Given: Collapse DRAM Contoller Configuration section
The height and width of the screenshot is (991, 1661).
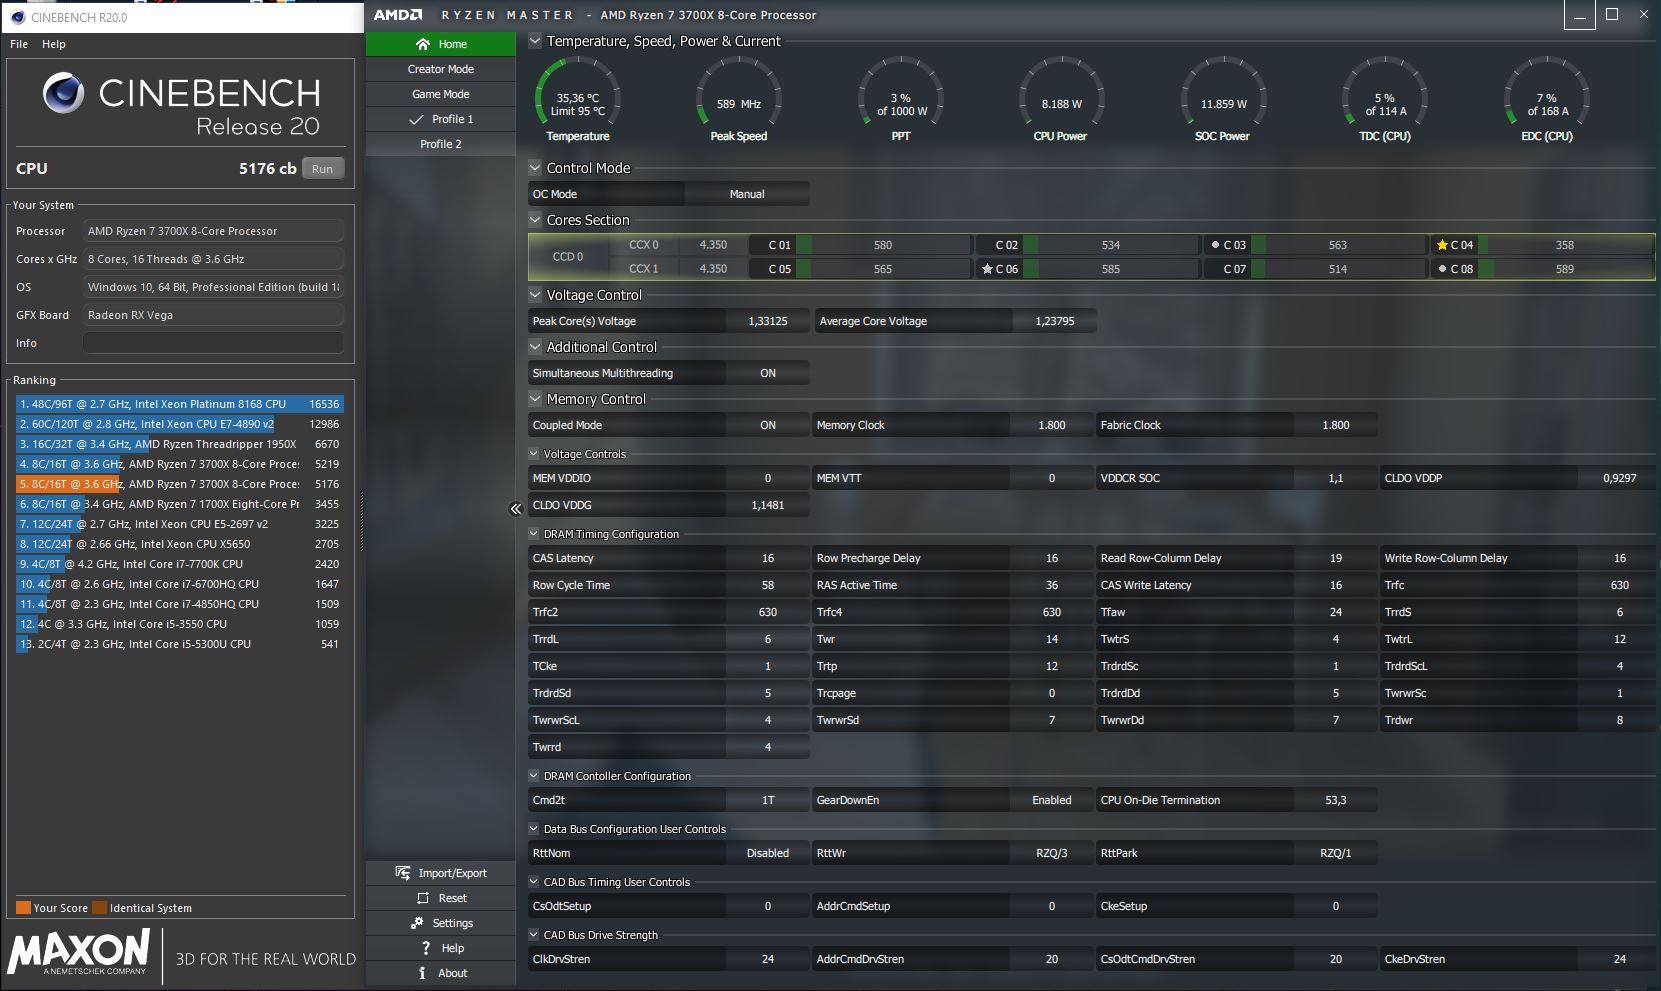Looking at the screenshot, I should (534, 776).
